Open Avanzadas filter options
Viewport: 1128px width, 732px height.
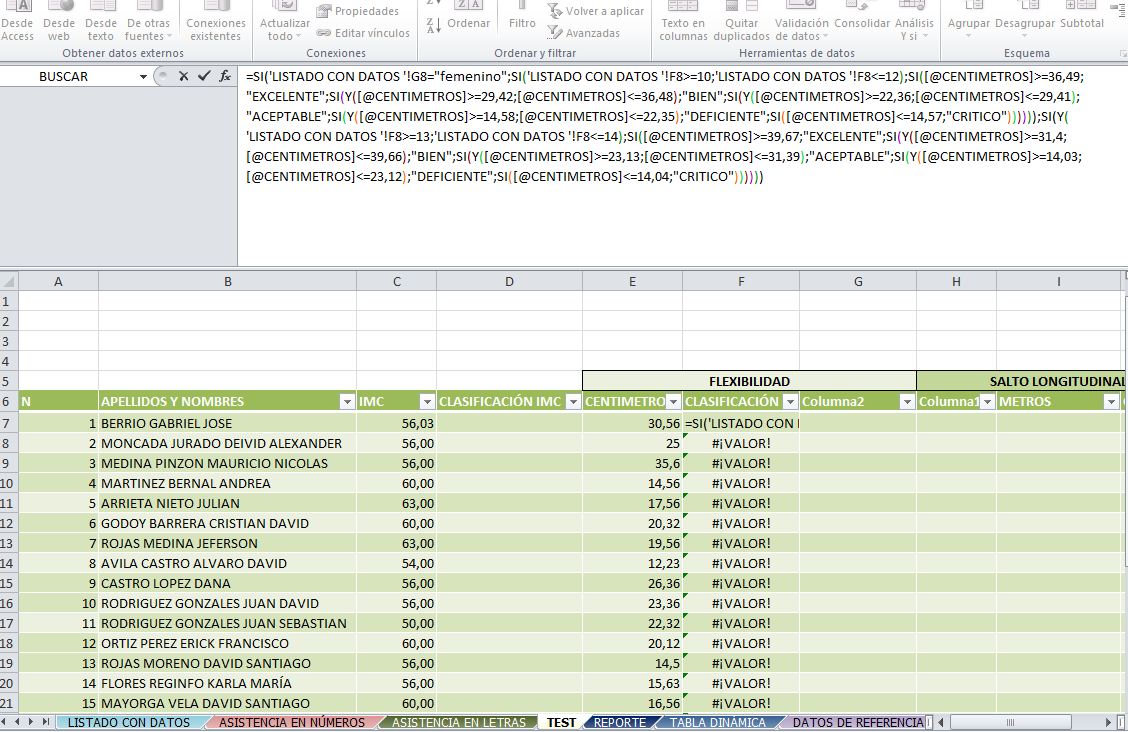click(583, 32)
